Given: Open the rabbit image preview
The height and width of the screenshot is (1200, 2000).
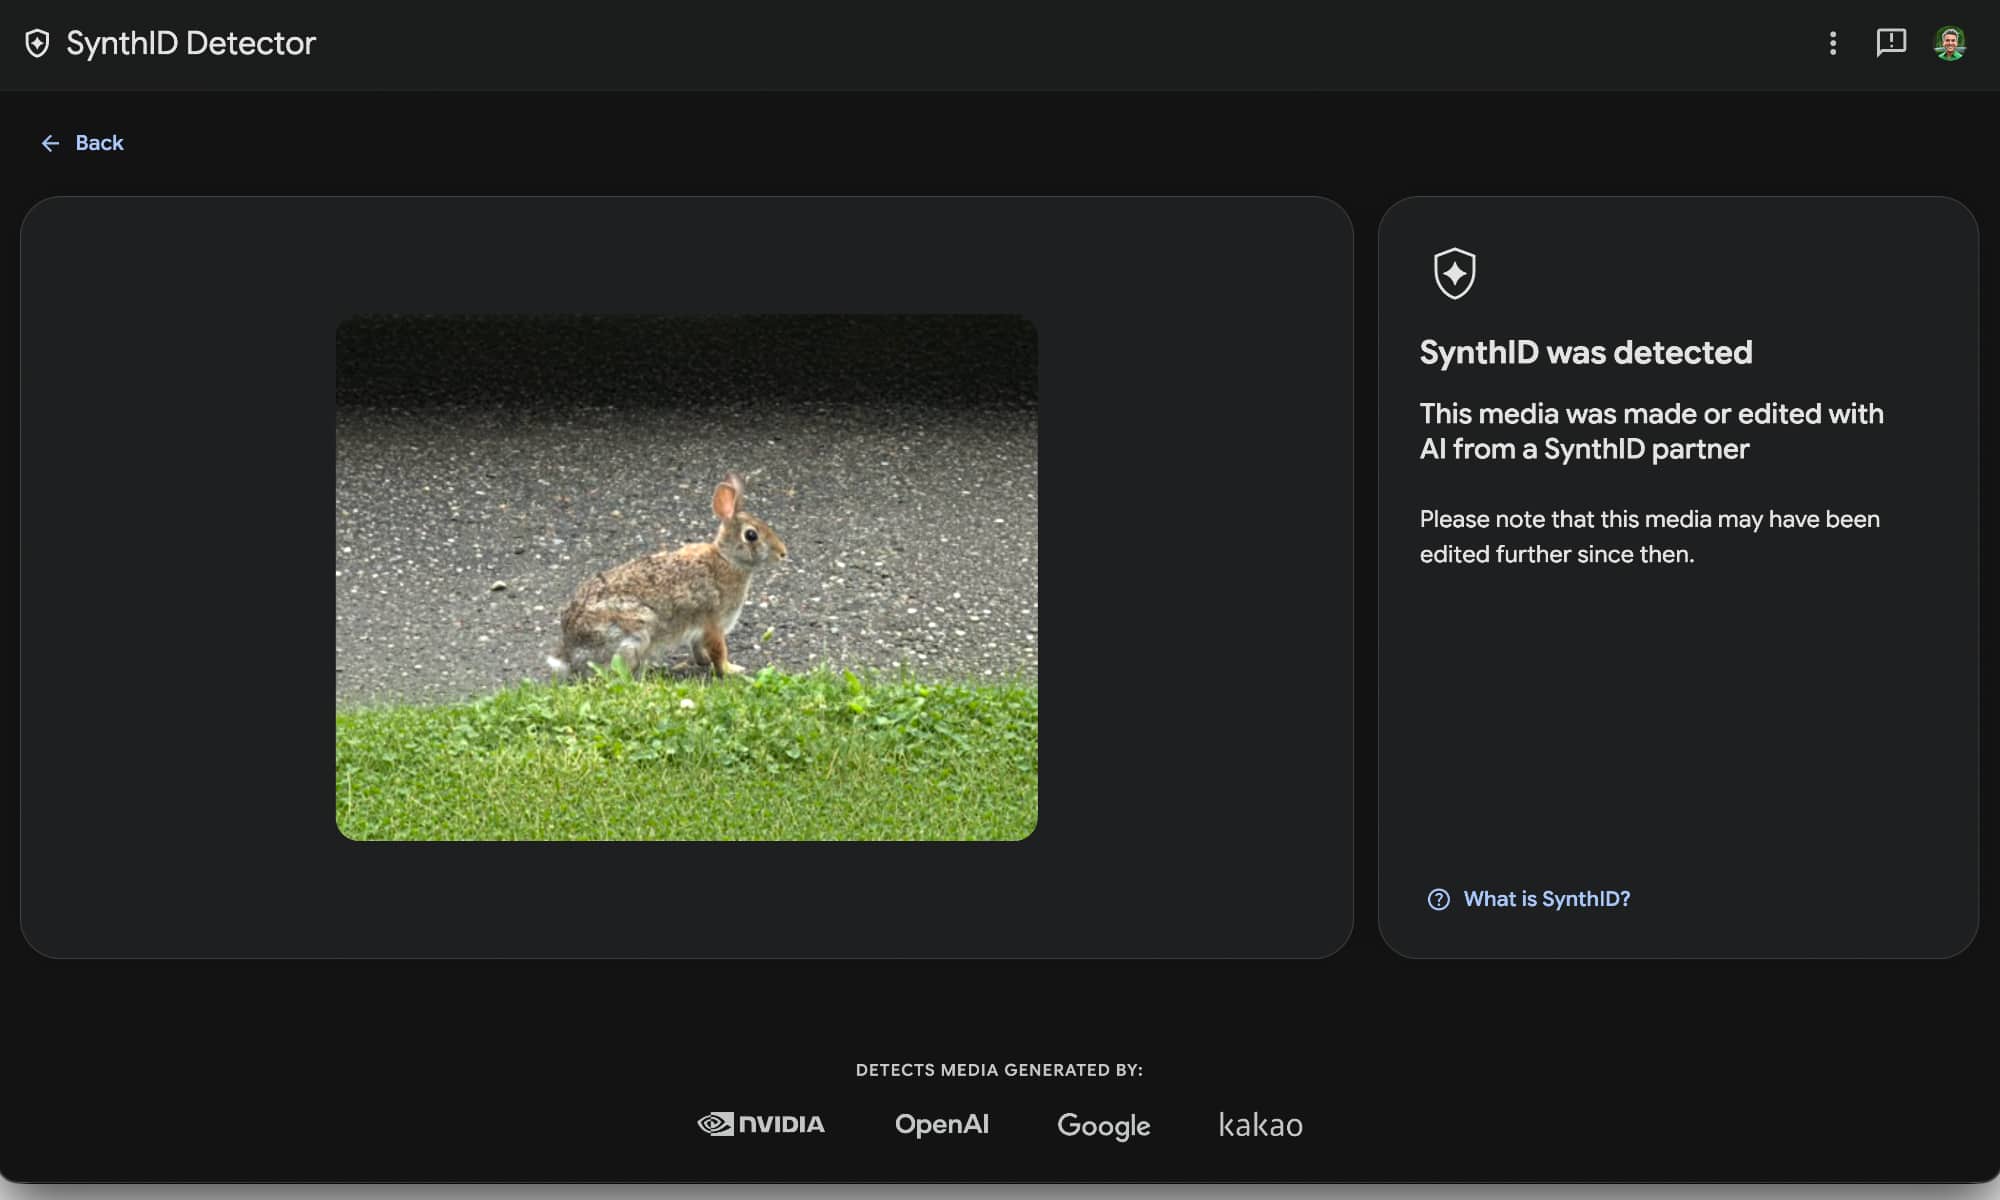Looking at the screenshot, I should pos(686,577).
